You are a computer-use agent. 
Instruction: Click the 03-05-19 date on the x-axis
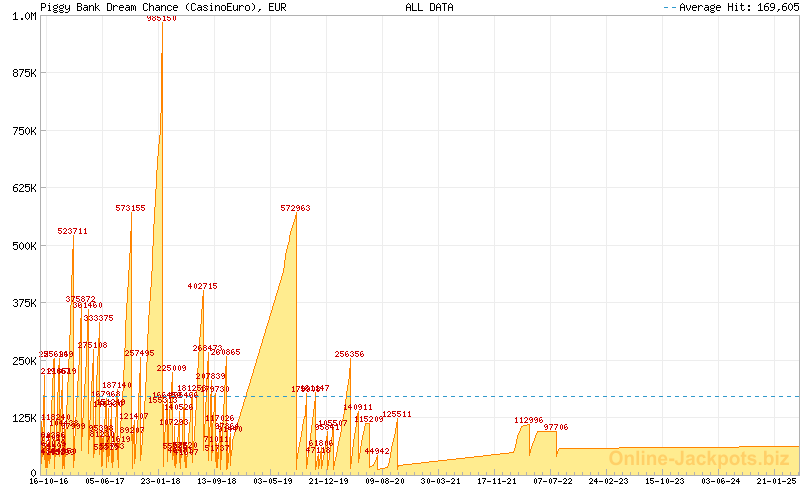pos(273,481)
